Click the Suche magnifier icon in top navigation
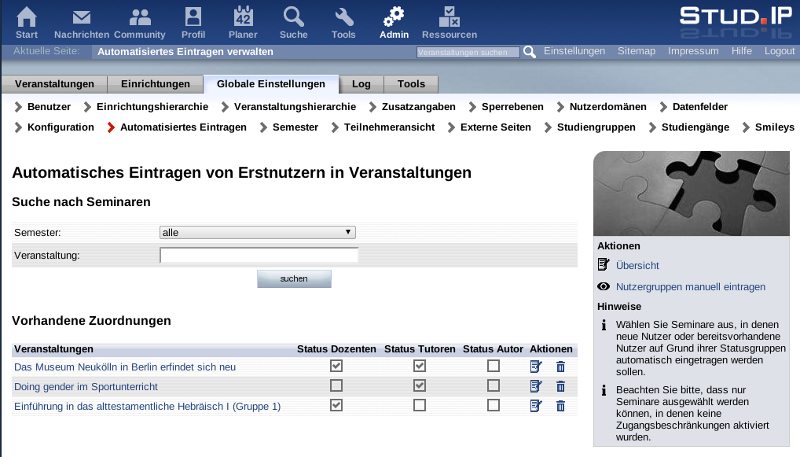Viewport: 800px width, 457px height. (x=293, y=17)
